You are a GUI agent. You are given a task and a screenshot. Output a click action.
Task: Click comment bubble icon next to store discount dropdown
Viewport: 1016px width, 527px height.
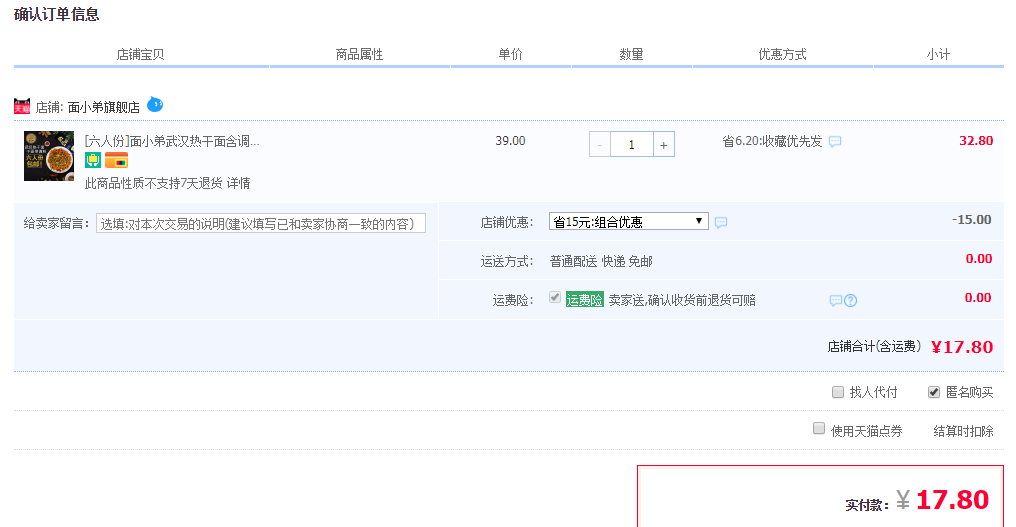(x=721, y=222)
